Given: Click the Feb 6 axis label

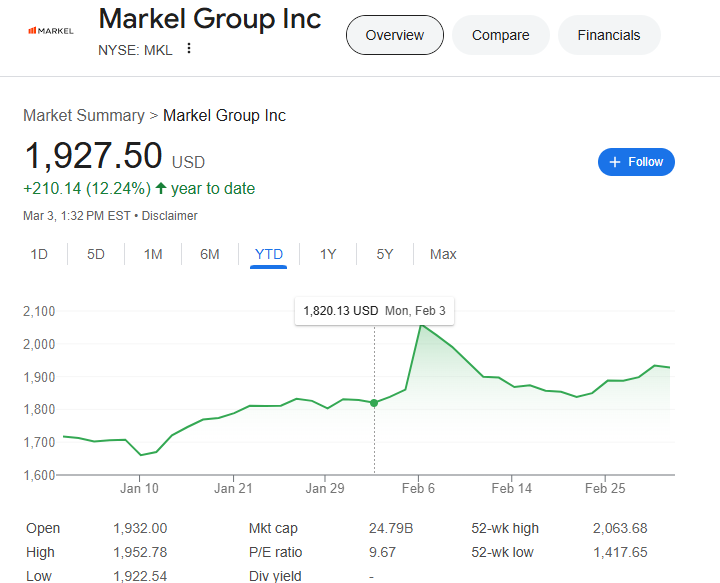Looking at the screenshot, I should coord(418,488).
